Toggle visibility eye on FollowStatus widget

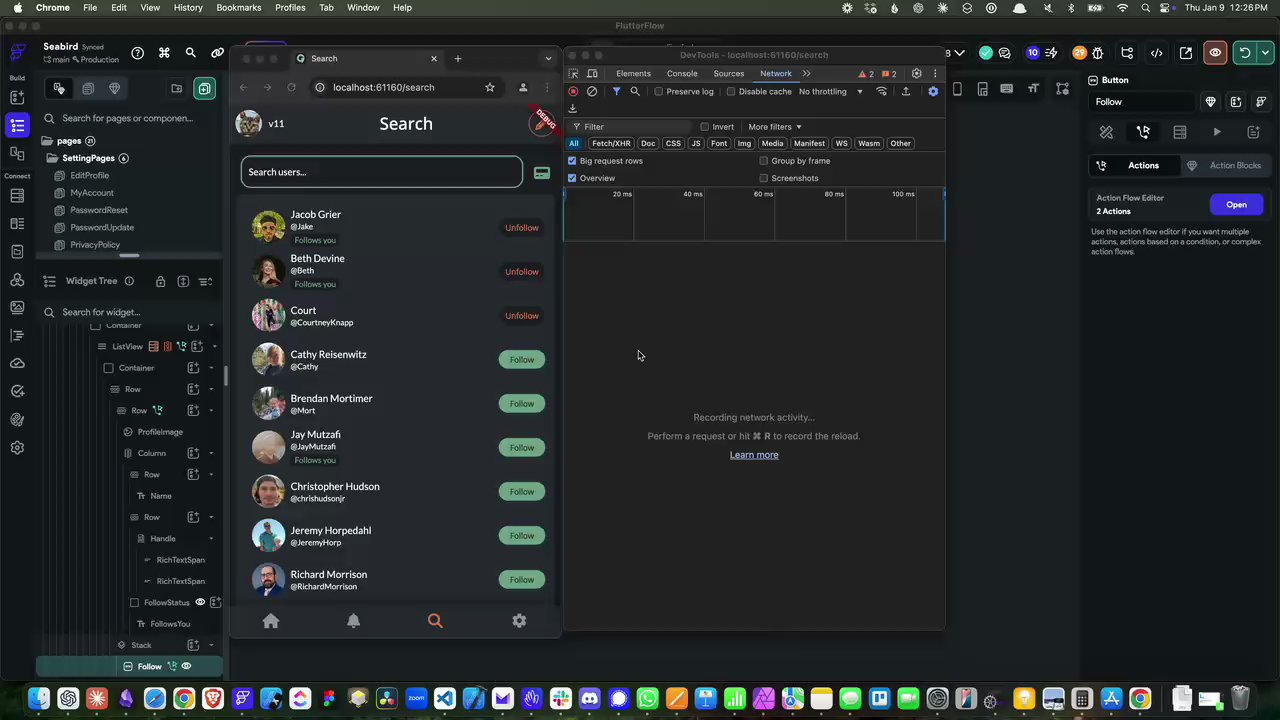[x=200, y=602]
